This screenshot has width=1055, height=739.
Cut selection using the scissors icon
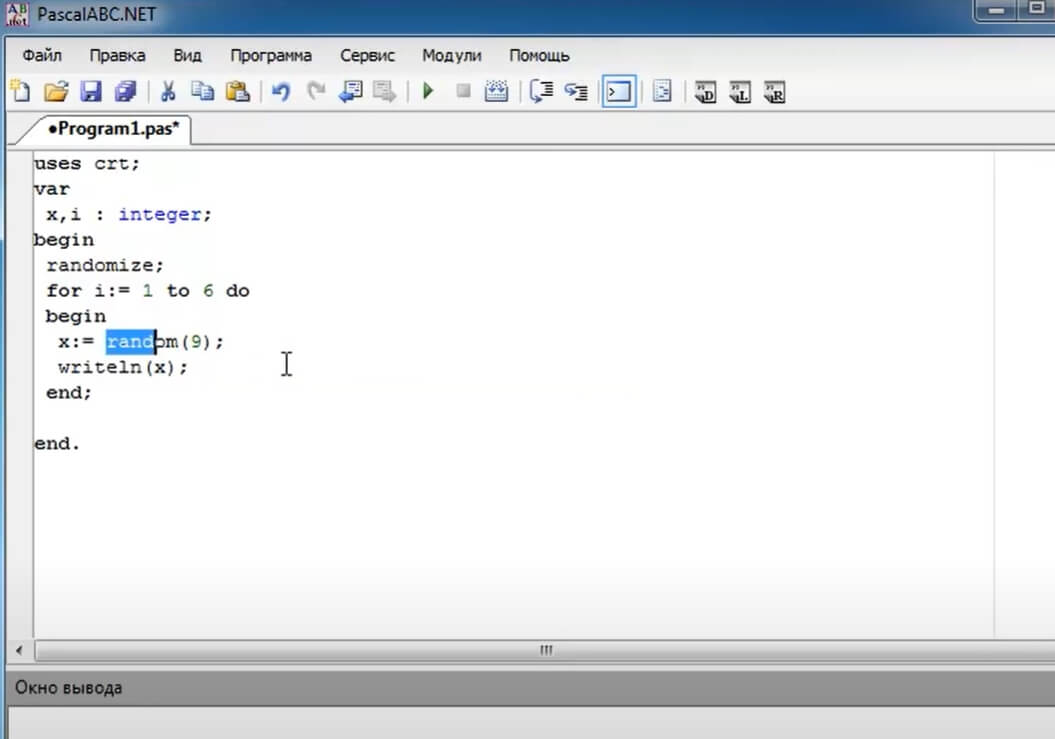pyautogui.click(x=168, y=92)
